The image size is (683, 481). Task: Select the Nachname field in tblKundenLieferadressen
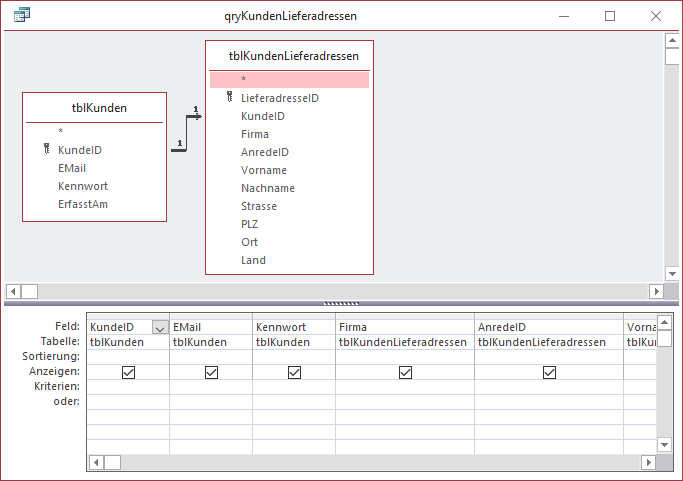267,188
